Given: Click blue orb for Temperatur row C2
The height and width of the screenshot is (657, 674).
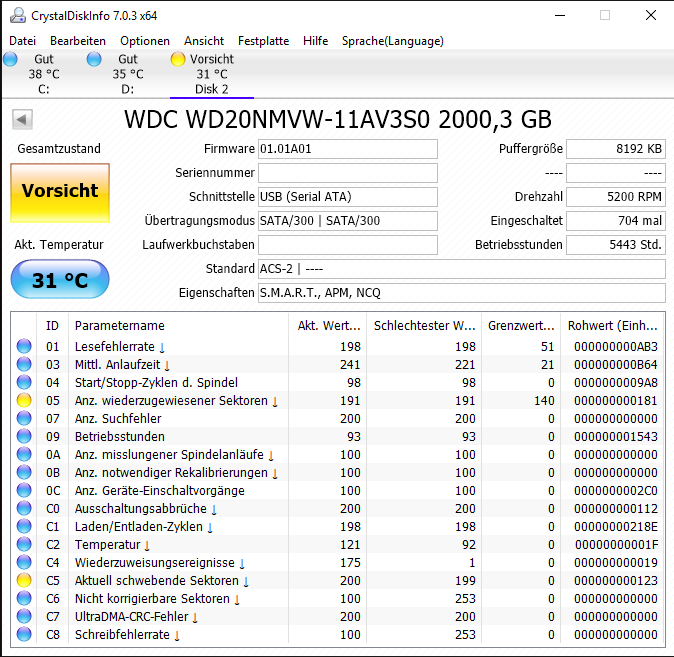Looking at the screenshot, I should (x=24, y=545).
